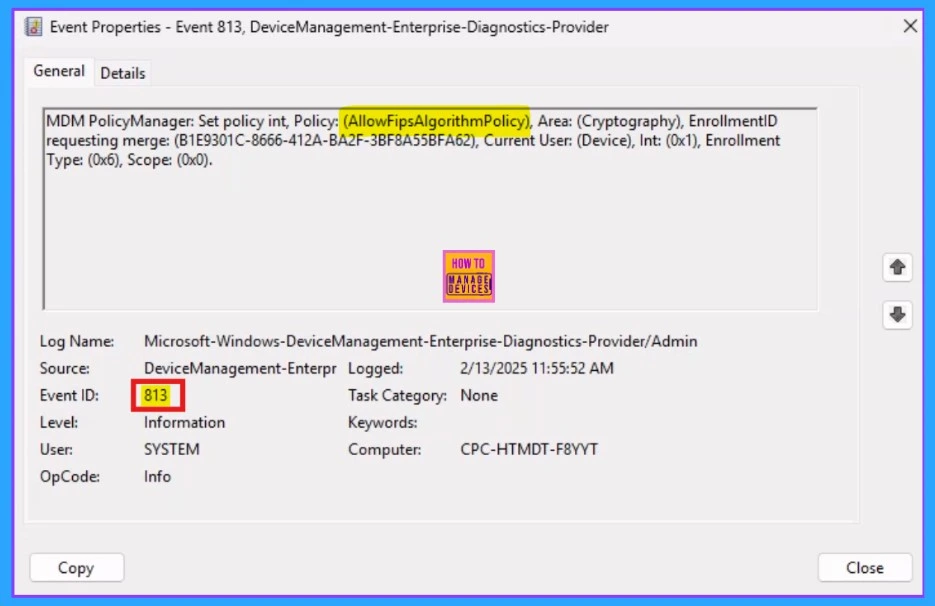The width and height of the screenshot is (935, 606).
Task: Click the Area (Cryptography) text
Action: (x=609, y=121)
